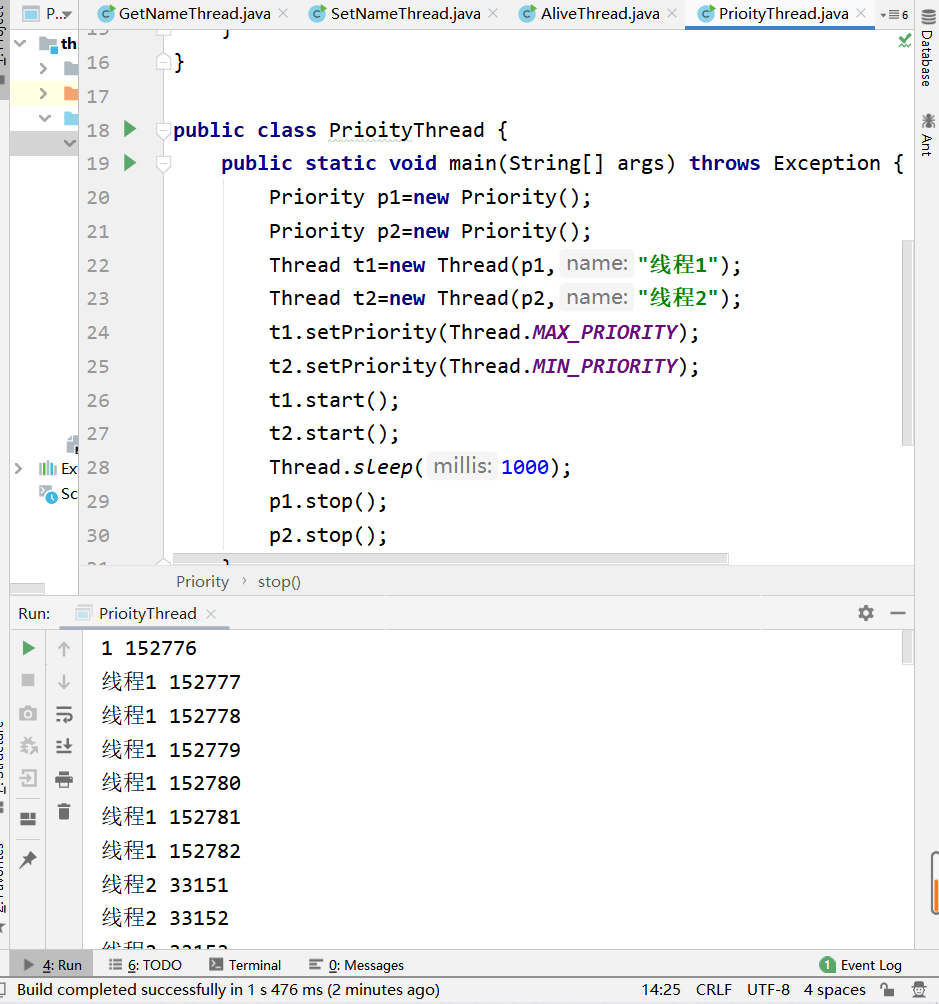Image resolution: width=939 pixels, height=1004 pixels.
Task: Show hidden editor tabs list
Action: [895, 14]
